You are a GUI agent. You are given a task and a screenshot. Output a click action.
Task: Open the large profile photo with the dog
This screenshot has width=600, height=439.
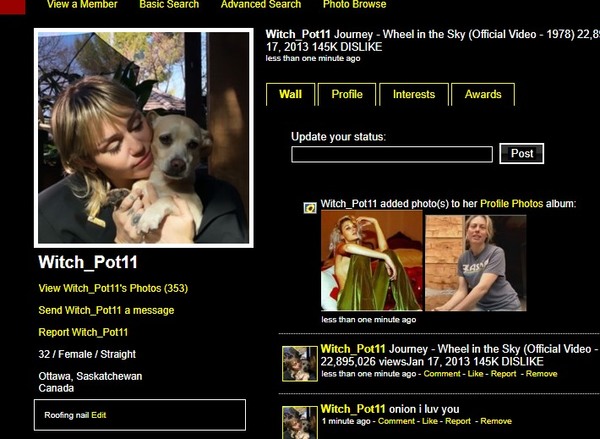click(x=143, y=137)
